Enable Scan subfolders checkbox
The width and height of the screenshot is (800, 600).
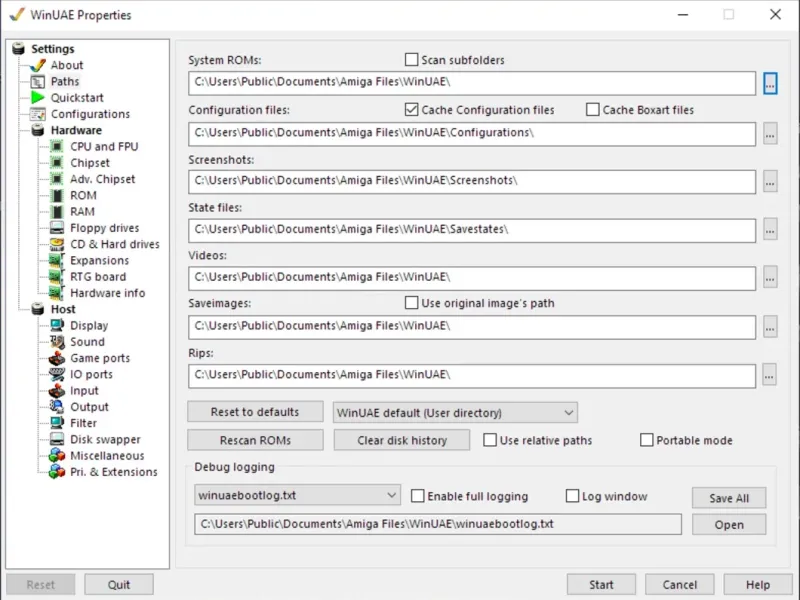click(x=411, y=60)
